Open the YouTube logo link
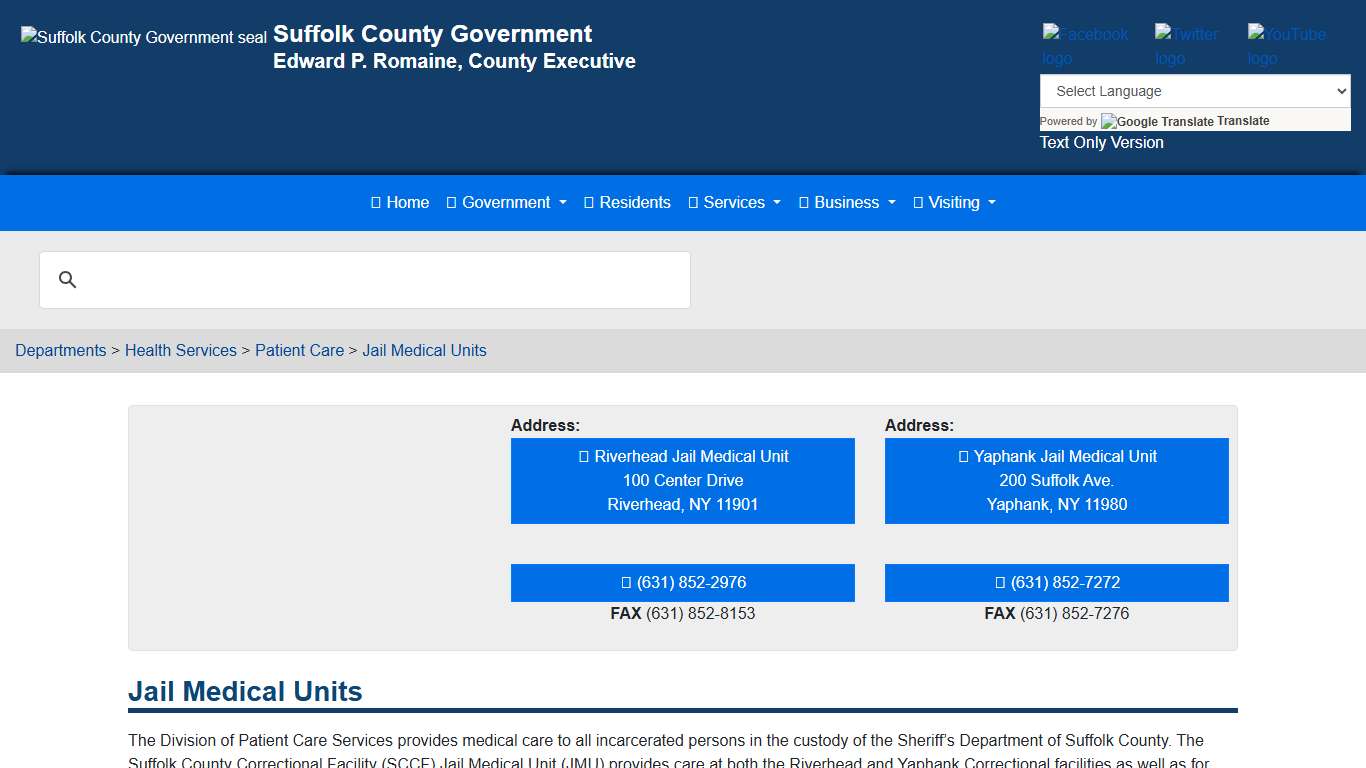The height and width of the screenshot is (768, 1366). [1287, 46]
